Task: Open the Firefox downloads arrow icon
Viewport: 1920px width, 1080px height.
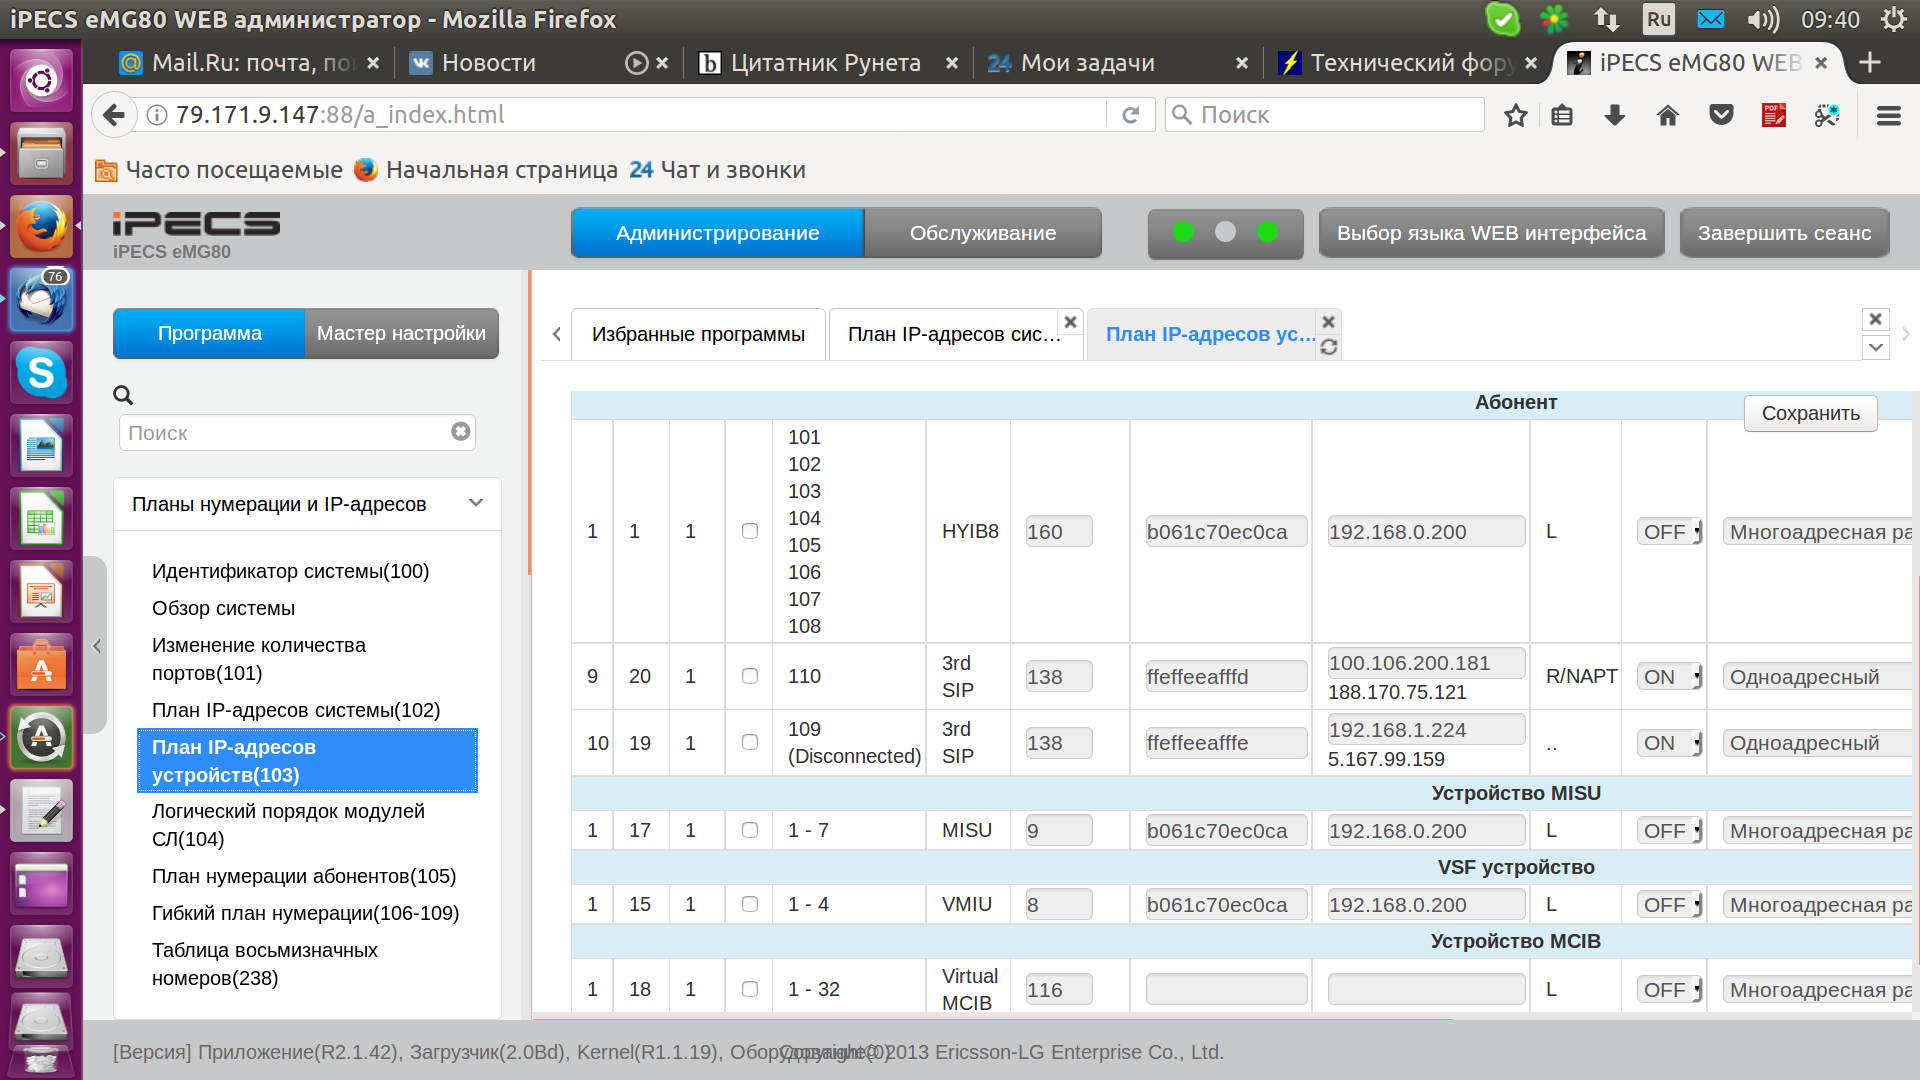Action: point(1614,116)
